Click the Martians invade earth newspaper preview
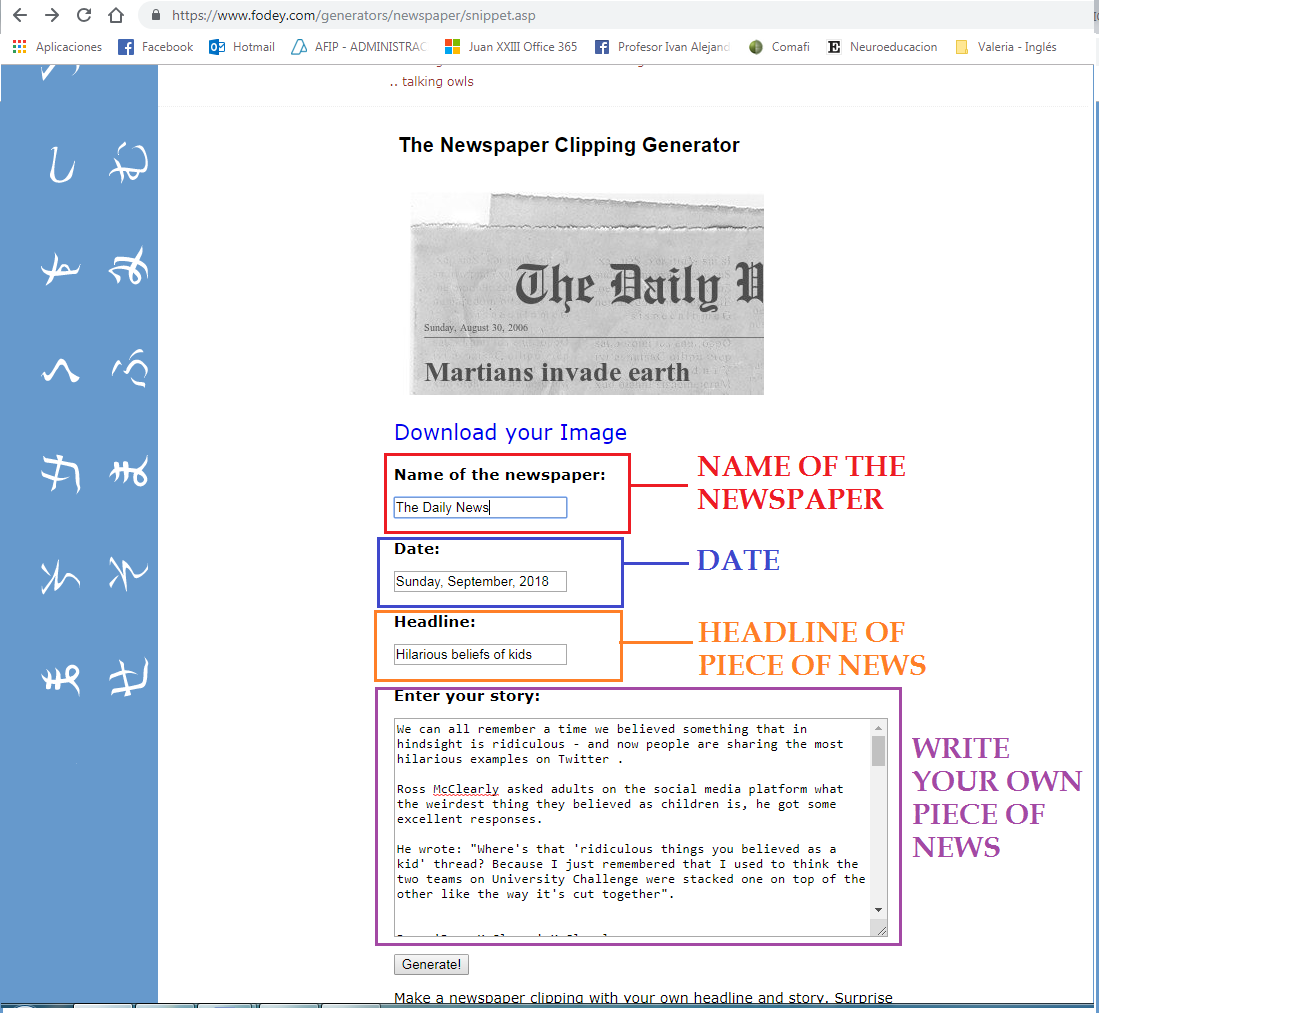Image resolution: width=1304 pixels, height=1028 pixels. point(585,294)
